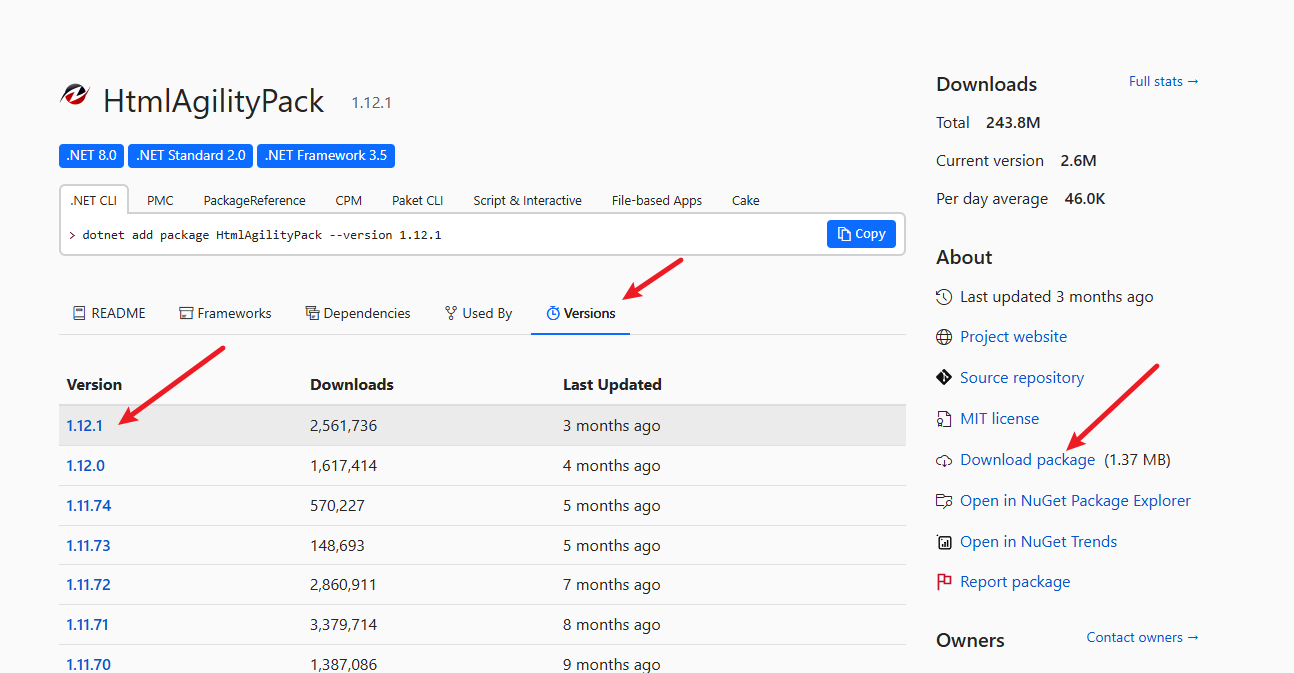The image size is (1294, 673).
Task: Click the clock icon on Versions tab
Action: point(553,313)
